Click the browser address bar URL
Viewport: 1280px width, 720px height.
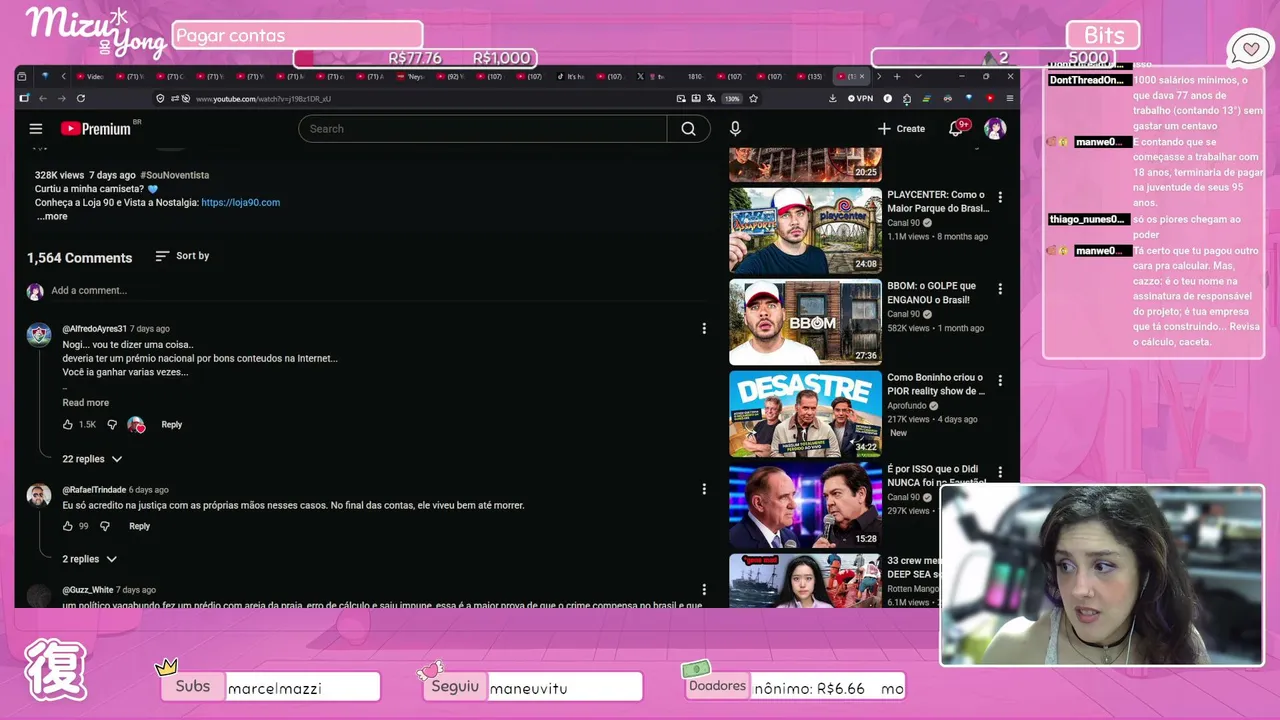pos(263,99)
